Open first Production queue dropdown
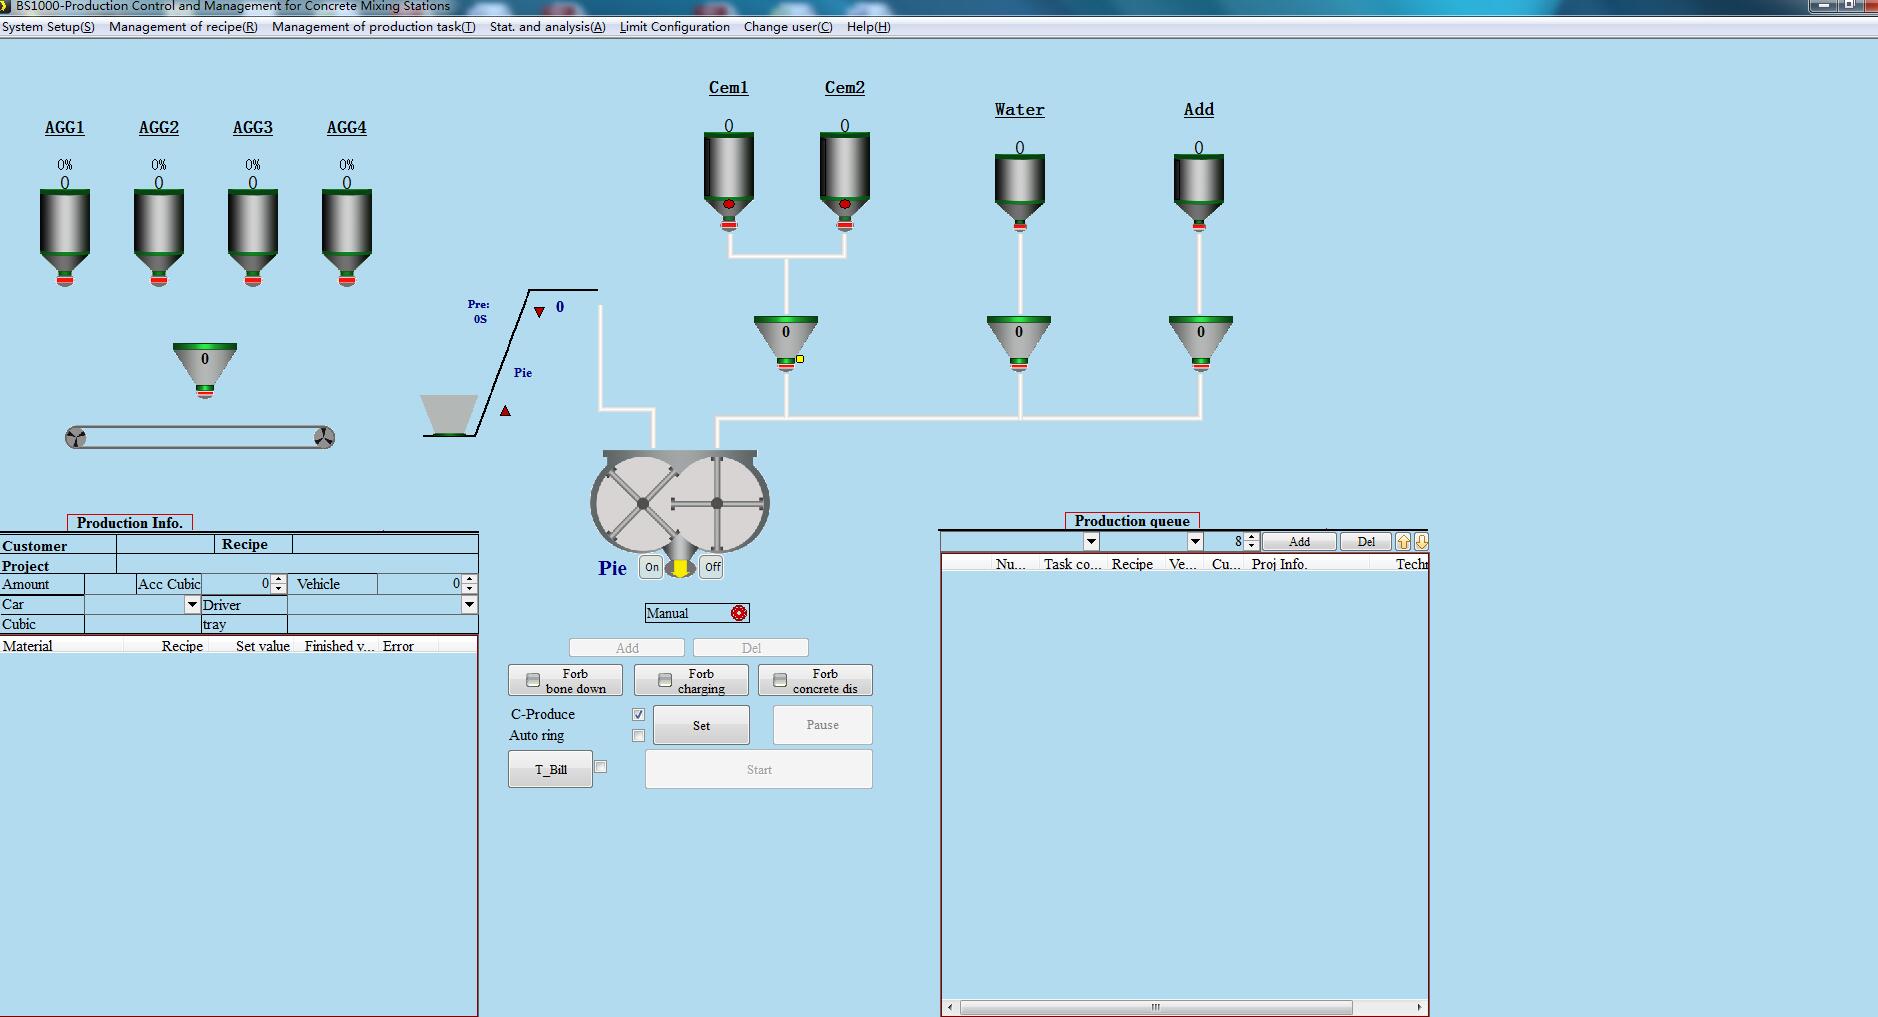Viewport: 1878px width, 1017px height. [x=1091, y=542]
